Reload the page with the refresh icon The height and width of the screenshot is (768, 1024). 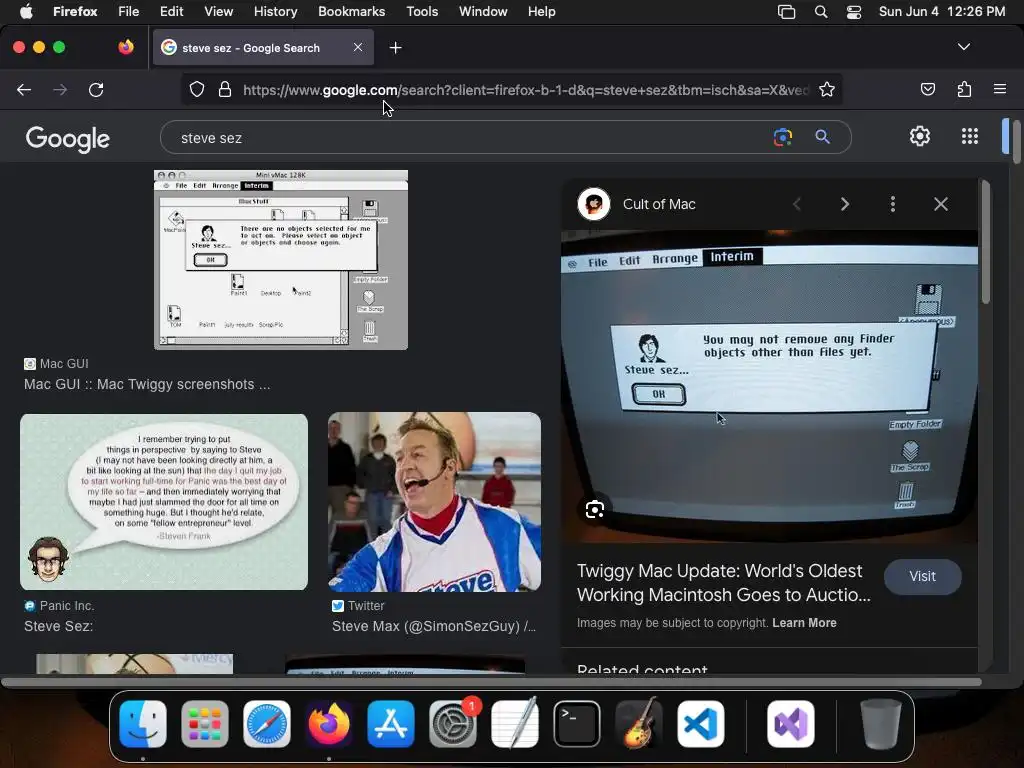point(96,89)
